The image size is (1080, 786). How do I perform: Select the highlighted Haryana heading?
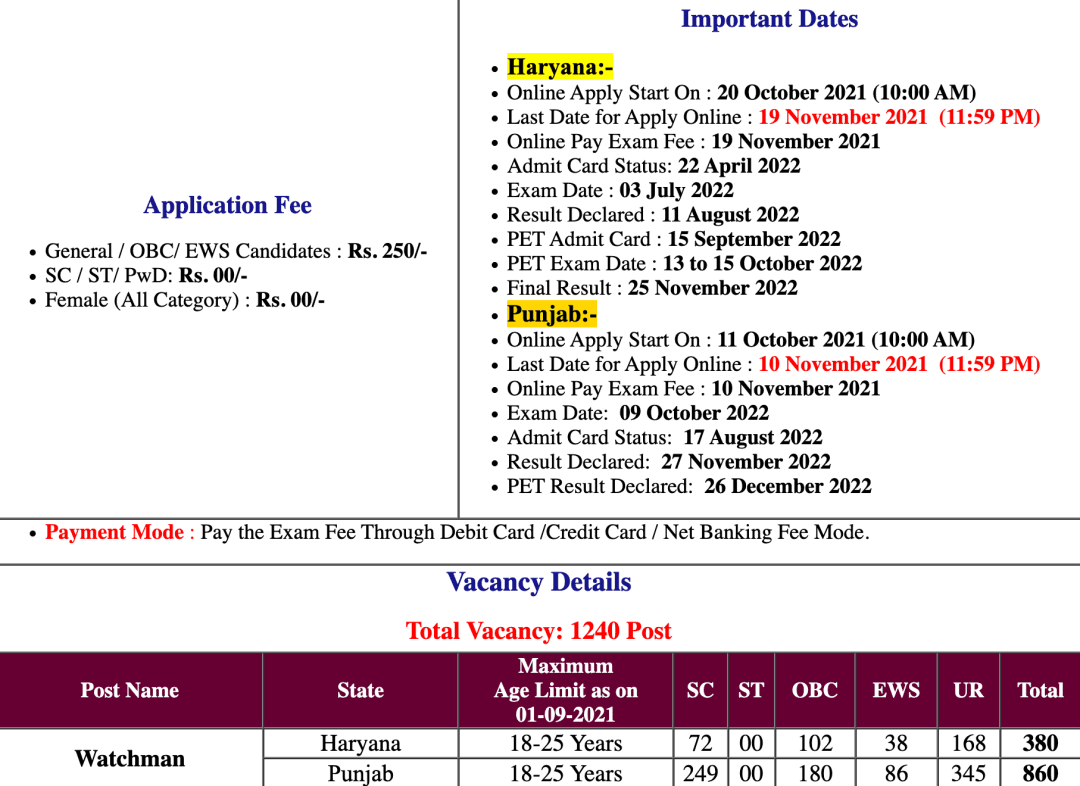coord(559,67)
